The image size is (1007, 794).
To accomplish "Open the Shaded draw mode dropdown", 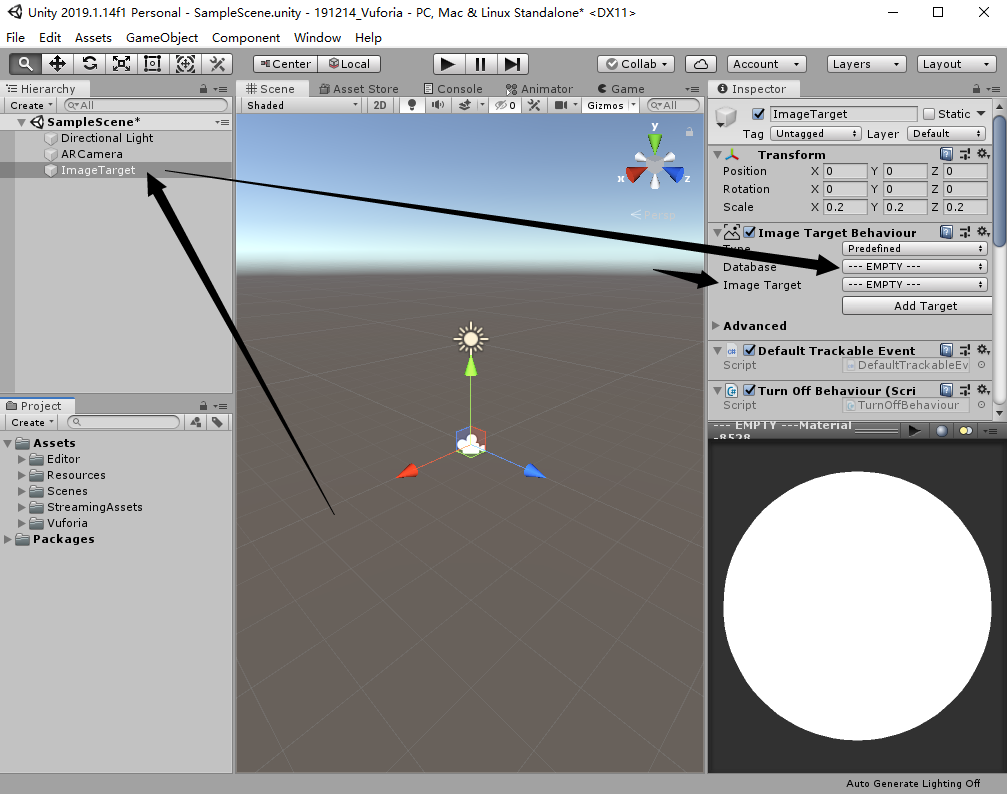I will click(302, 105).
